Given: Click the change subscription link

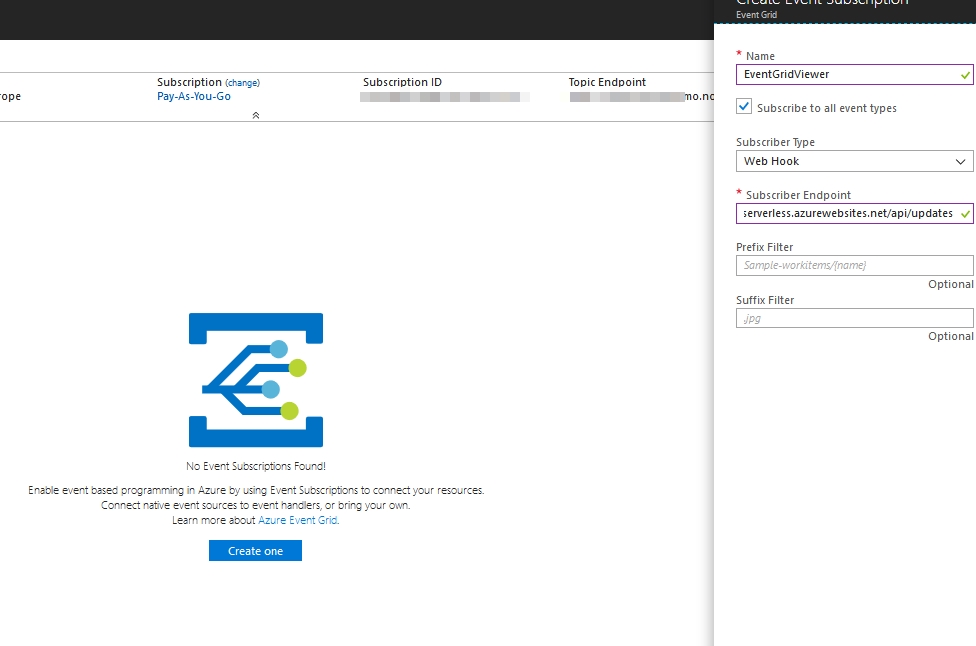Looking at the screenshot, I should point(243,83).
